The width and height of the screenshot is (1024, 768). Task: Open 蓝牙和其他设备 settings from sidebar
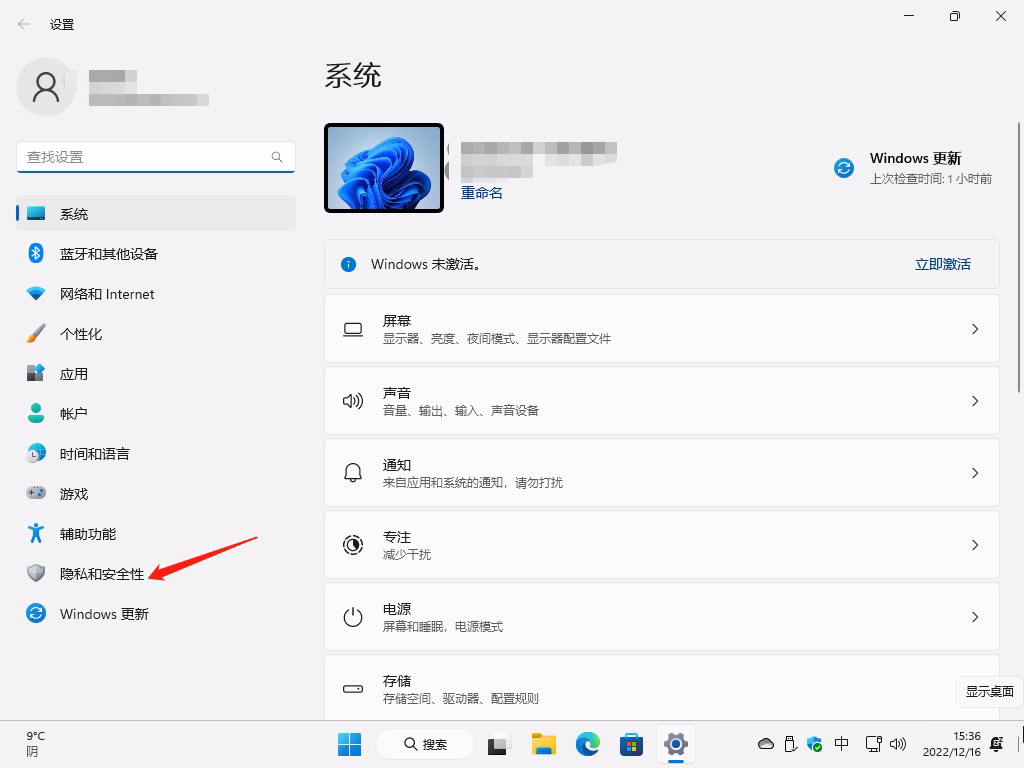pos(106,254)
